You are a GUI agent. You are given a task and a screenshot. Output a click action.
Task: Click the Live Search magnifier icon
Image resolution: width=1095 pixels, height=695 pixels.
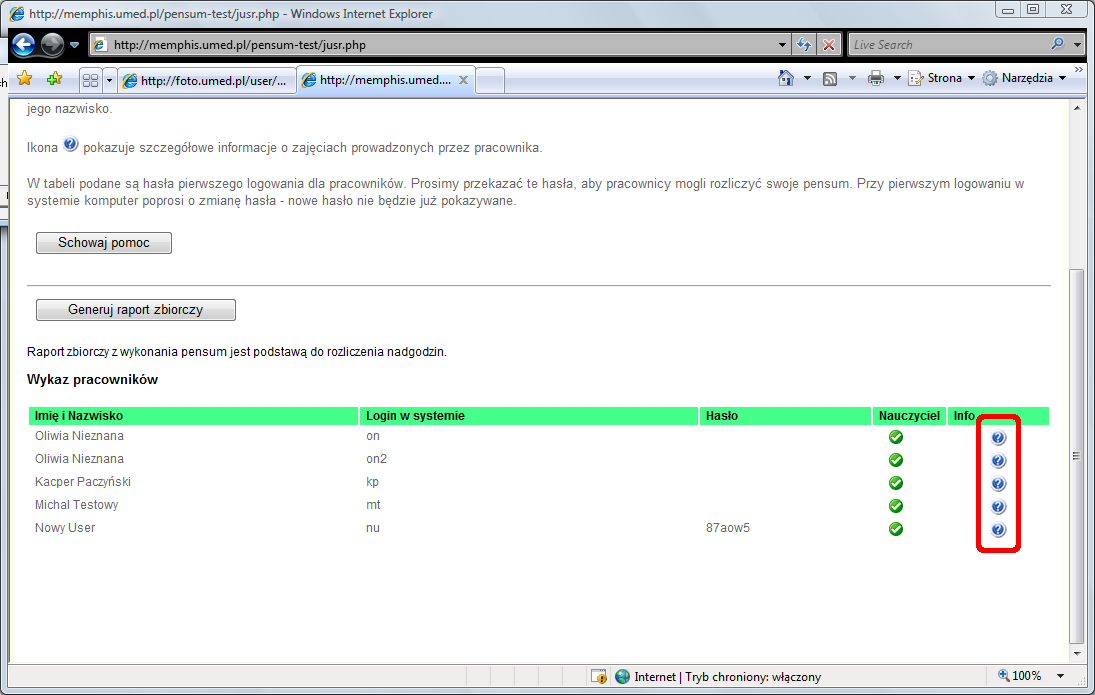[1058, 44]
